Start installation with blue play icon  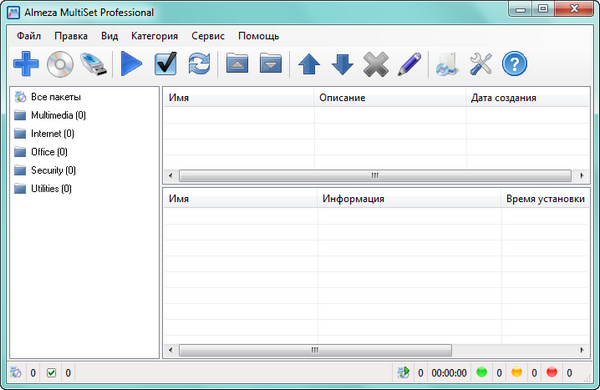coord(131,64)
